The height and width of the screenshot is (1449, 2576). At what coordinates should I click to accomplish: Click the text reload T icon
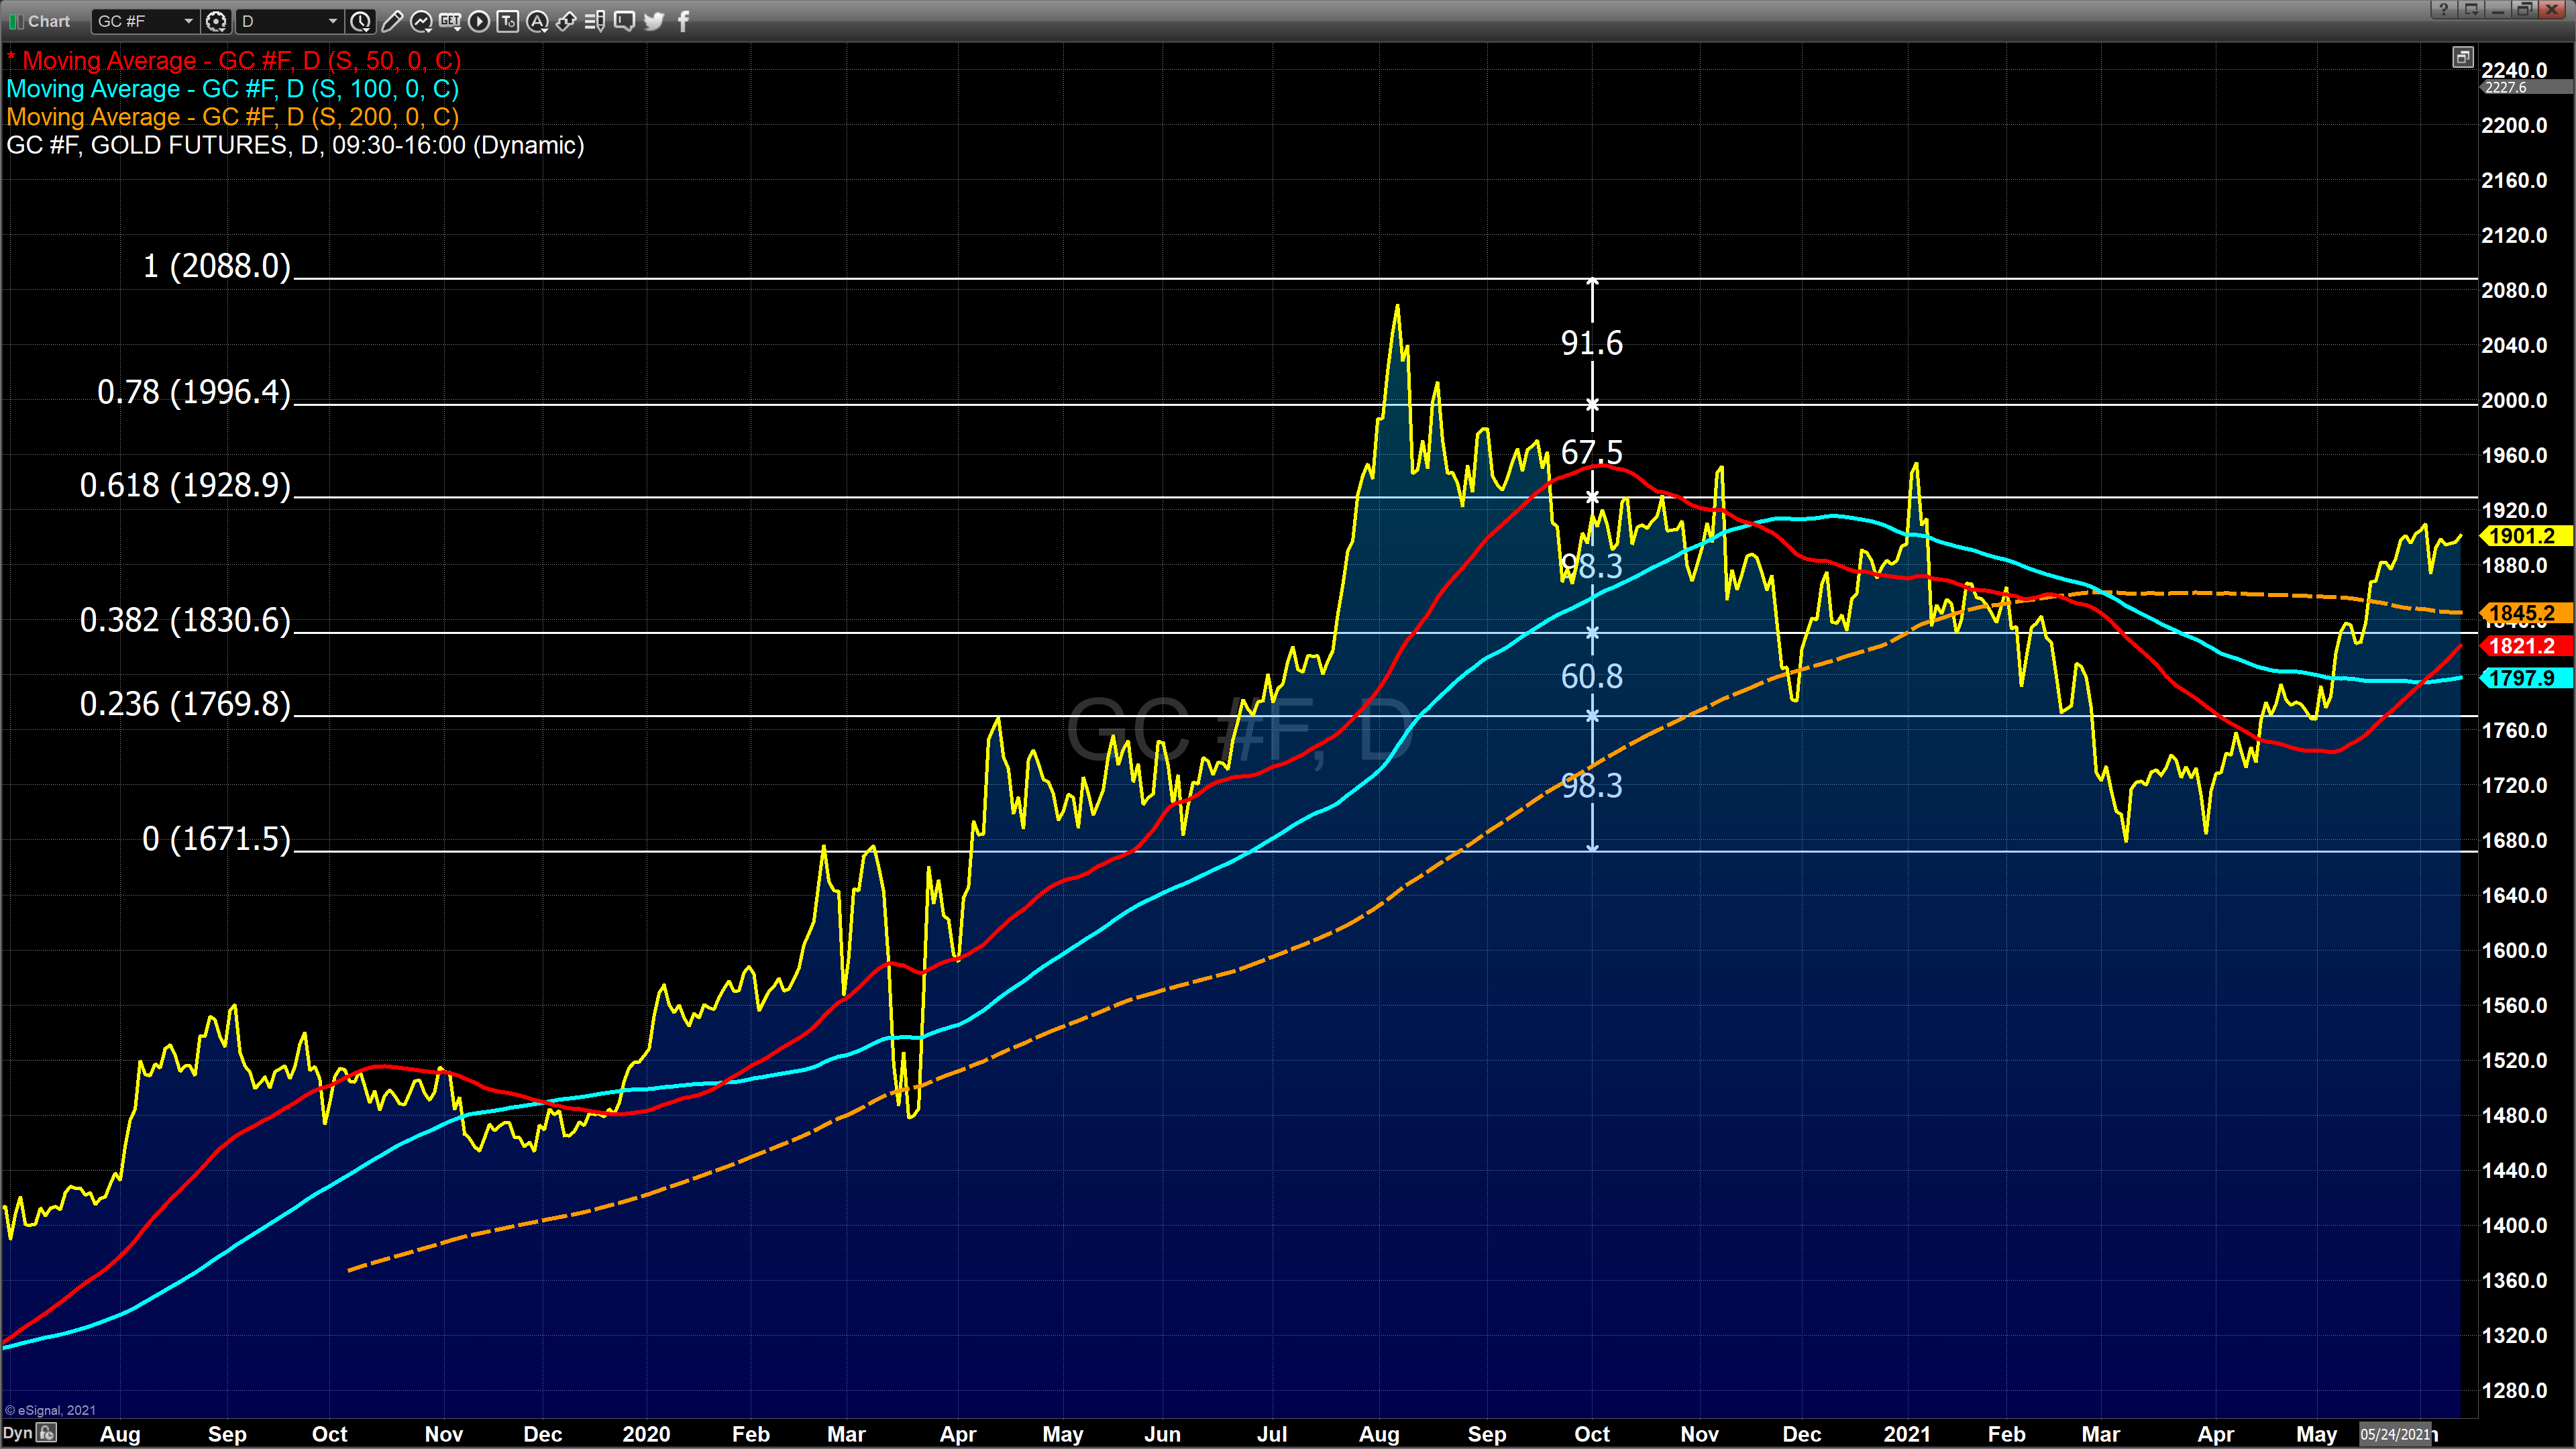point(508,21)
